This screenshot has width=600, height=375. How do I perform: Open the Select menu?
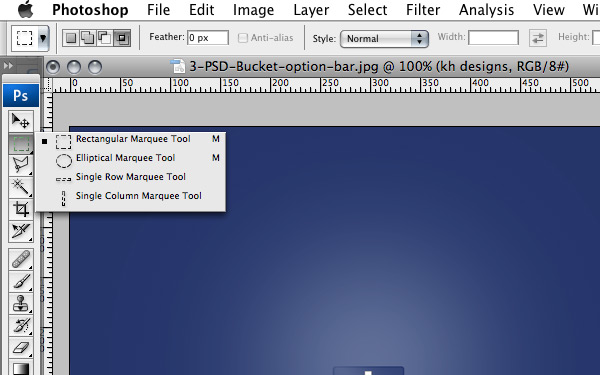[x=367, y=10]
